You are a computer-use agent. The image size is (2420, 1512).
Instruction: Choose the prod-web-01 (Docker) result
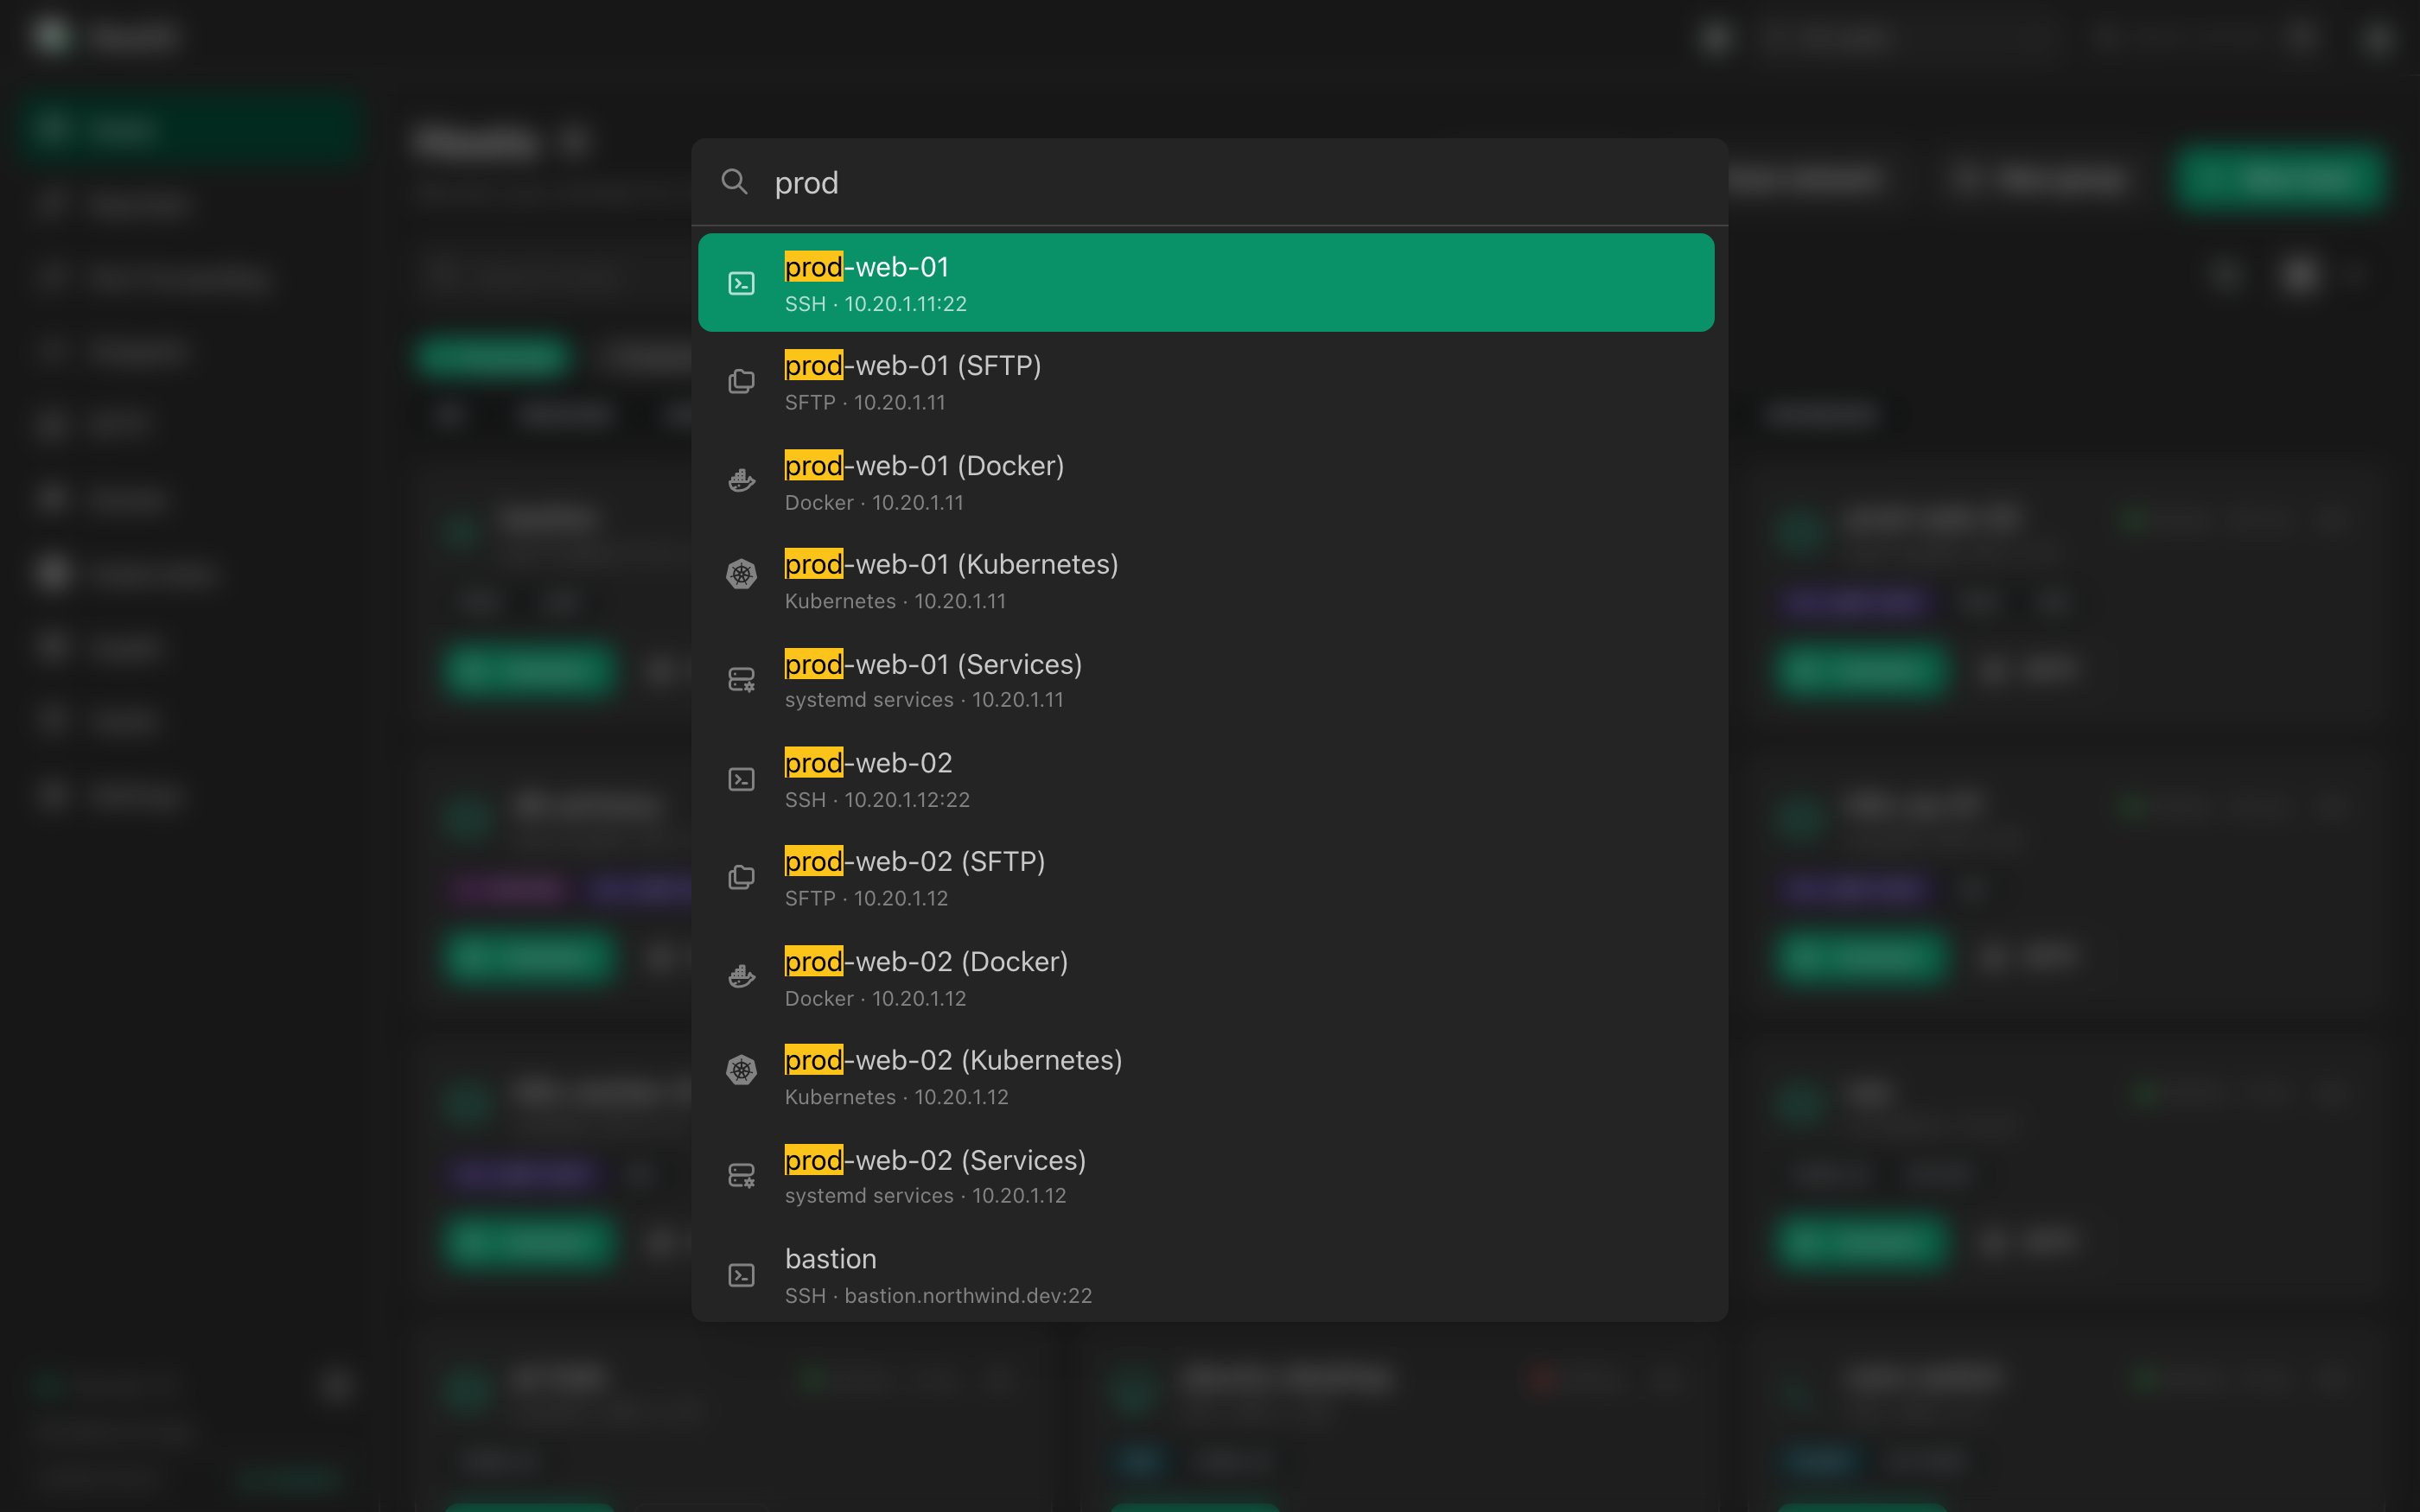click(x=1206, y=481)
